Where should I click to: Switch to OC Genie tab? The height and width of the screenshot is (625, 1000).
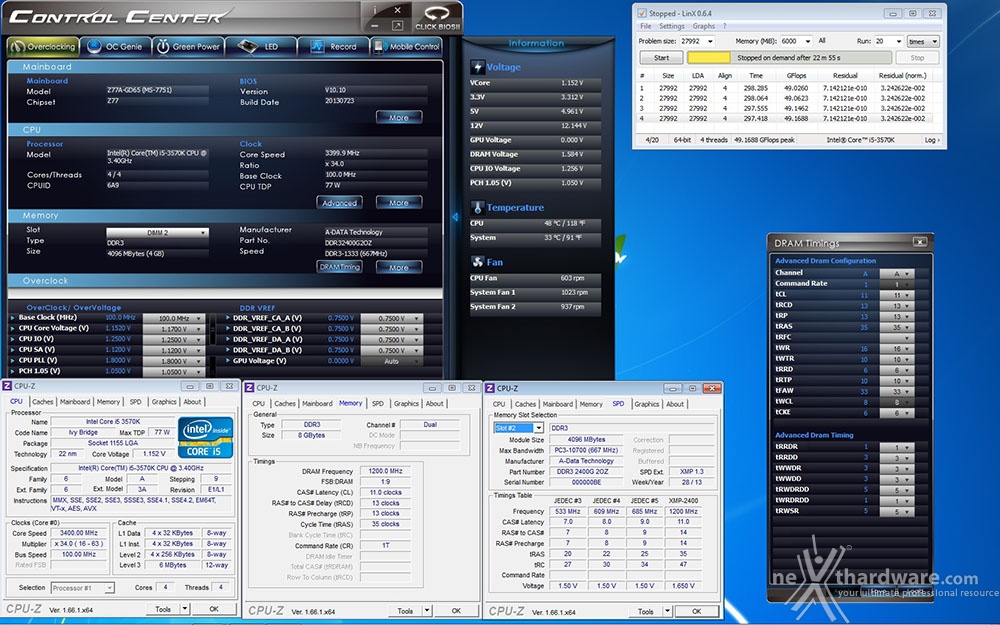coord(115,47)
